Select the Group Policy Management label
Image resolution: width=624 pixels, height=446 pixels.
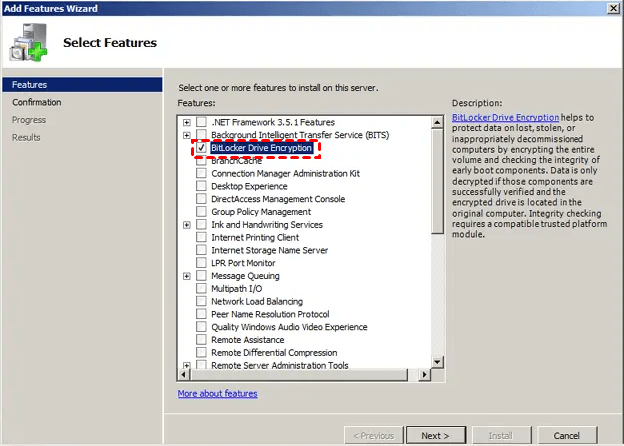pos(261,212)
